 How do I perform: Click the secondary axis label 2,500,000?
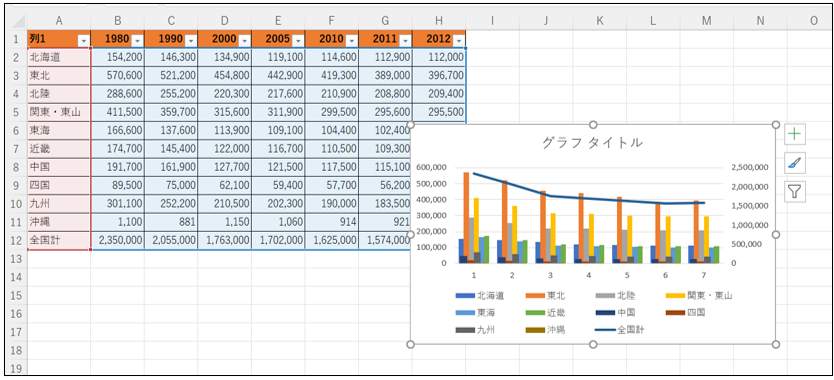(x=749, y=168)
